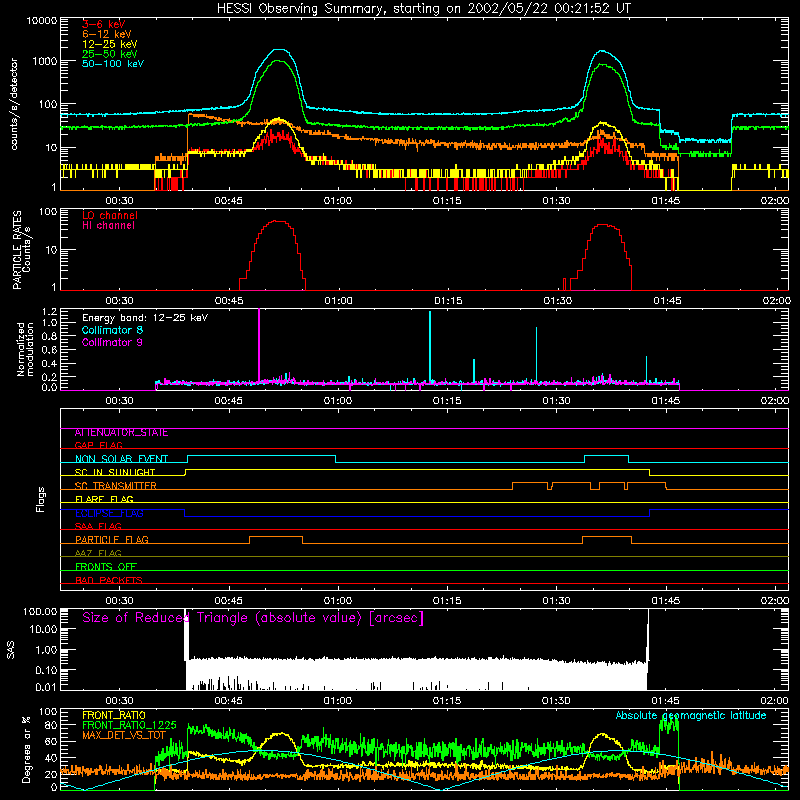
Task: Click the Size of Reduced Triangle title
Action: coord(253,618)
